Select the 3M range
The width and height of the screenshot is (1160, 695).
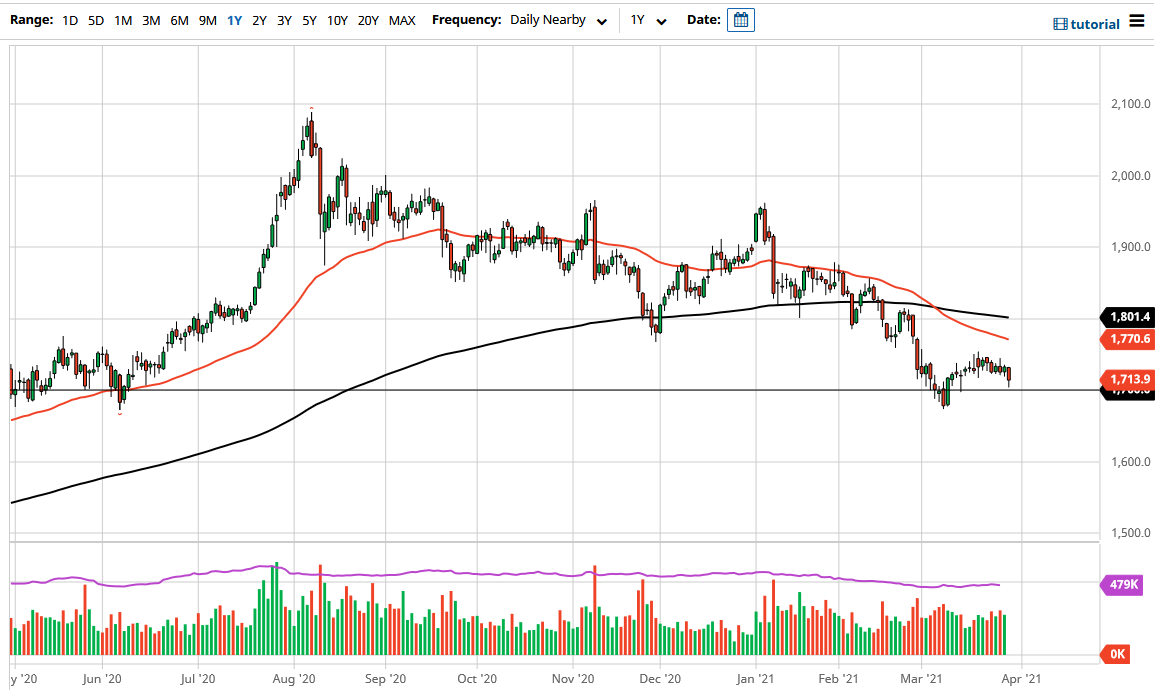click(x=151, y=21)
